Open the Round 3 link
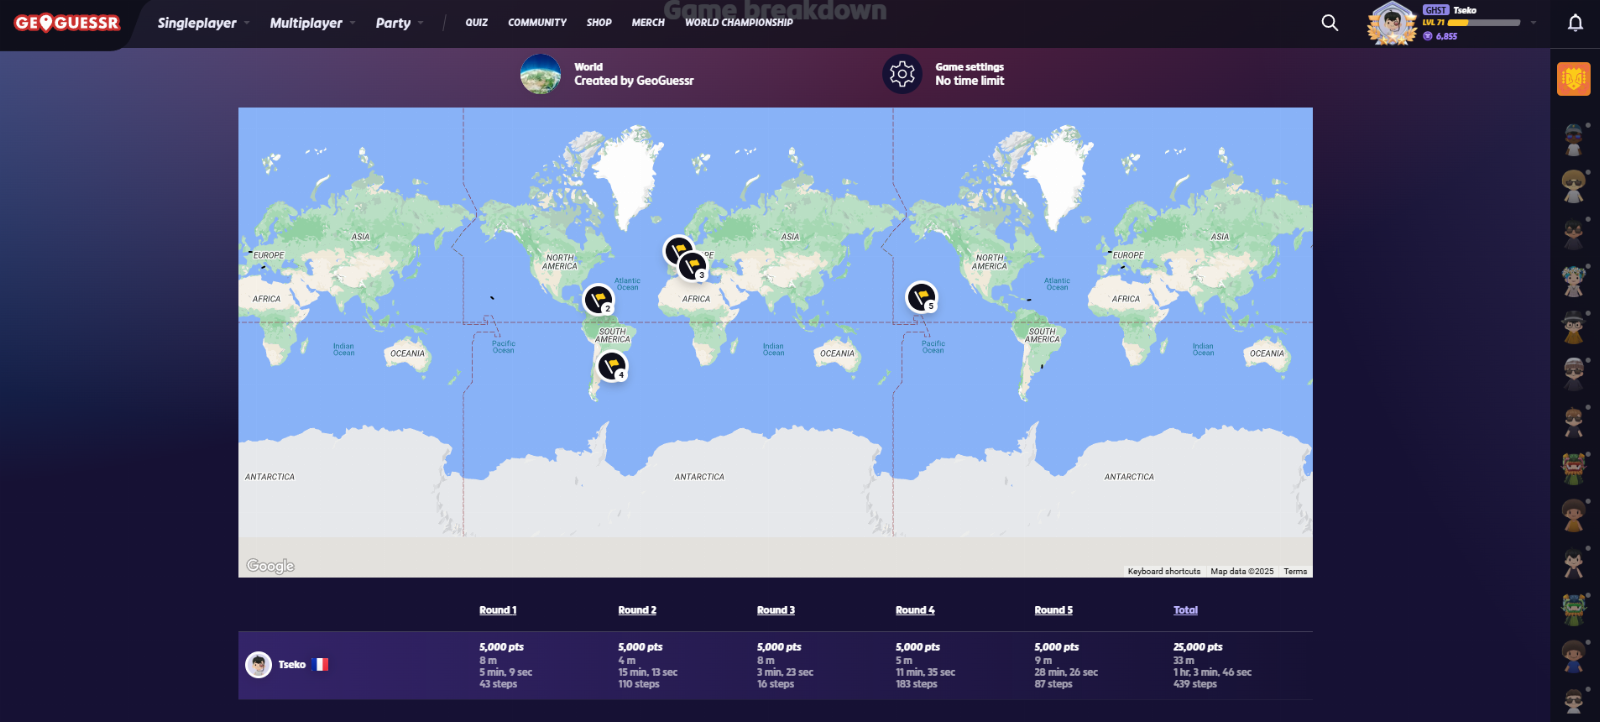The width and height of the screenshot is (1600, 722). pos(775,610)
